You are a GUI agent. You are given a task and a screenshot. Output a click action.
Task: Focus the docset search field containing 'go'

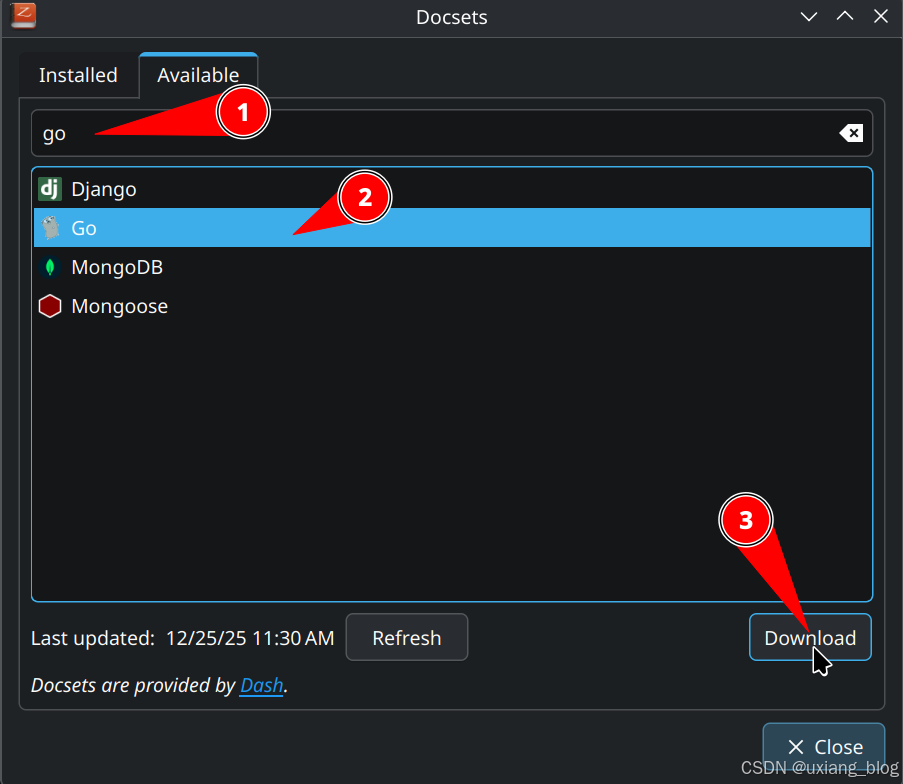452,133
